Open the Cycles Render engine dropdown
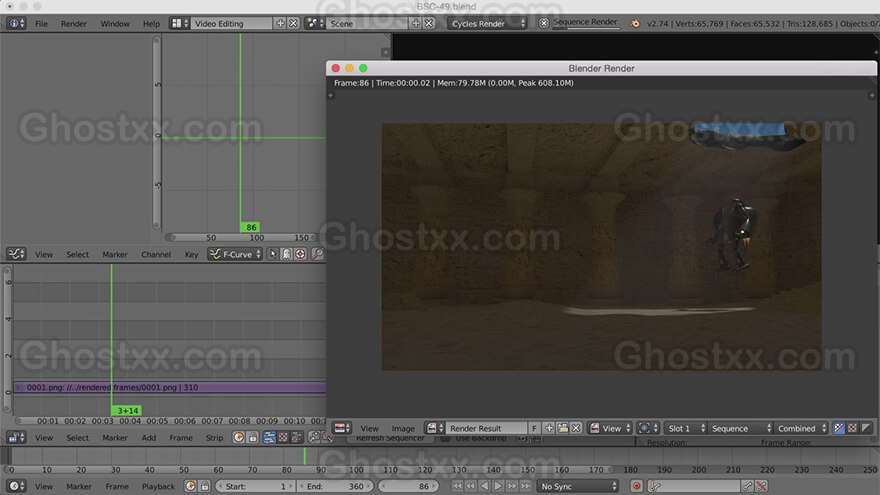880x495 pixels. (x=488, y=24)
